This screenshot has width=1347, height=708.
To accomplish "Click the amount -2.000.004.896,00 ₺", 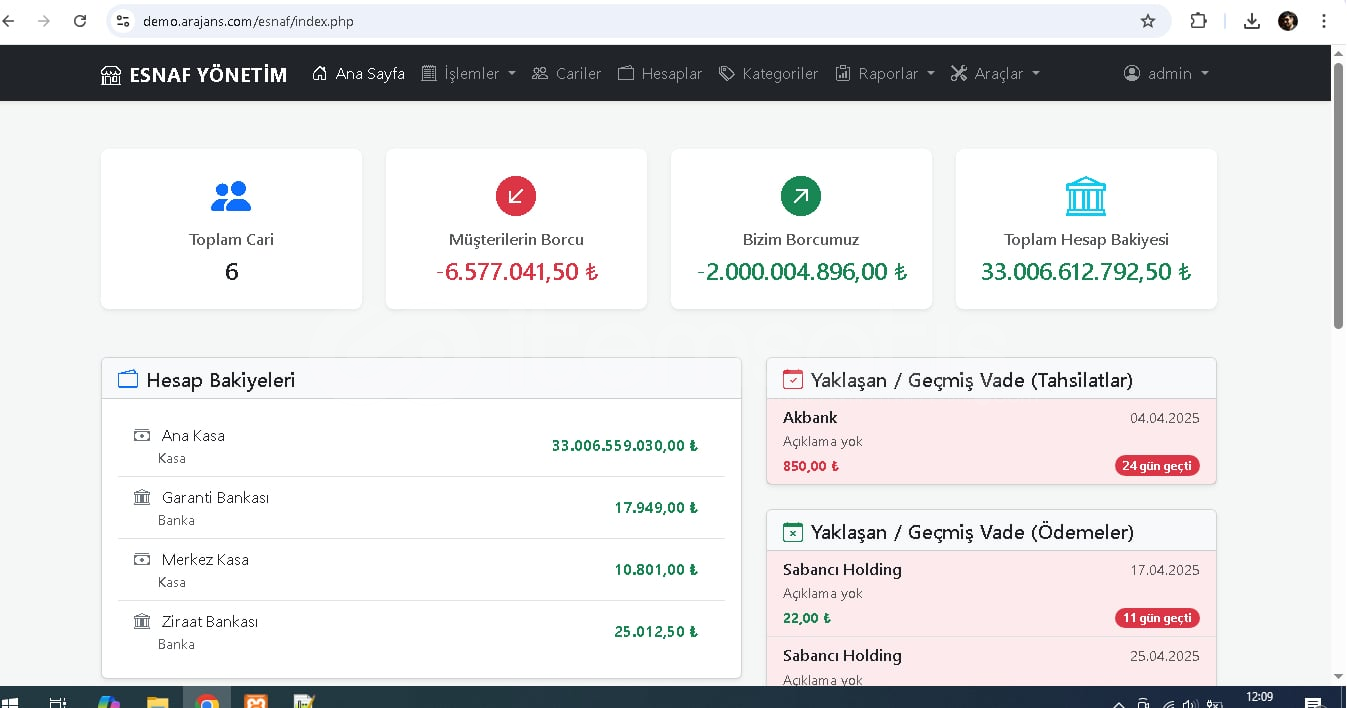I will coord(801,272).
